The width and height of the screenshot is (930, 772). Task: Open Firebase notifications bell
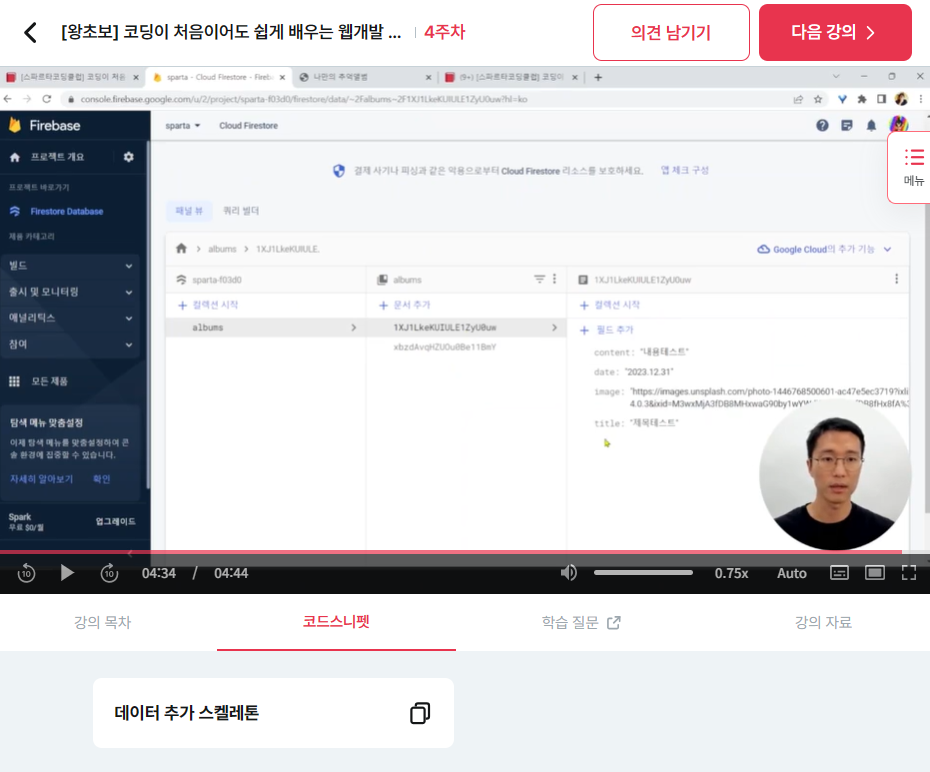click(871, 125)
